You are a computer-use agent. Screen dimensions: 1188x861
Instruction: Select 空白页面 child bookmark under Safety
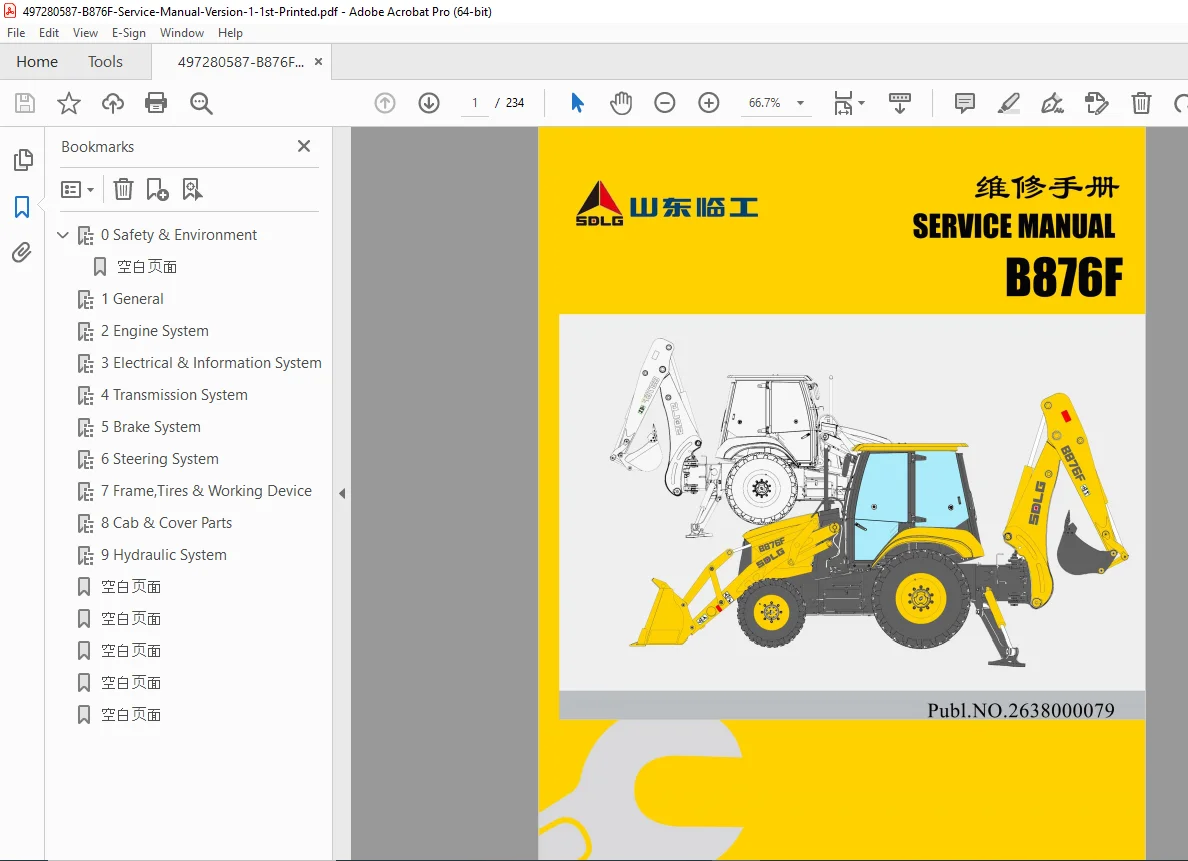[x=147, y=267]
